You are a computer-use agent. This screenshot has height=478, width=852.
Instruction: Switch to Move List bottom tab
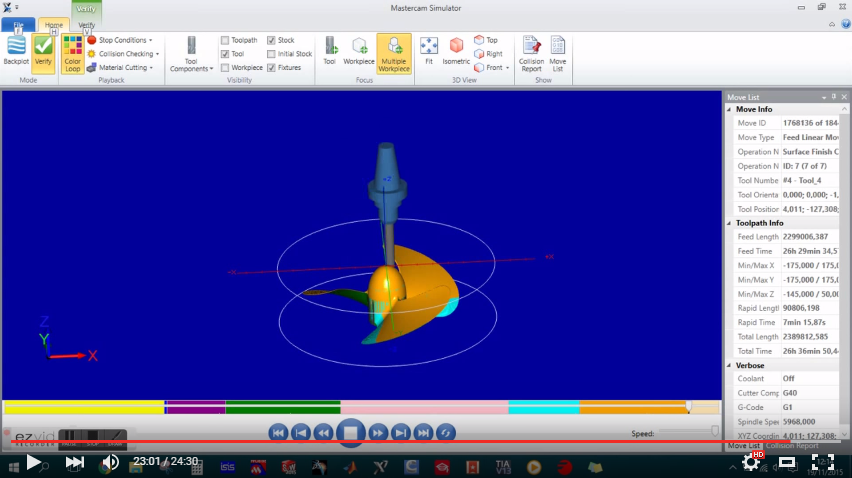click(744, 446)
